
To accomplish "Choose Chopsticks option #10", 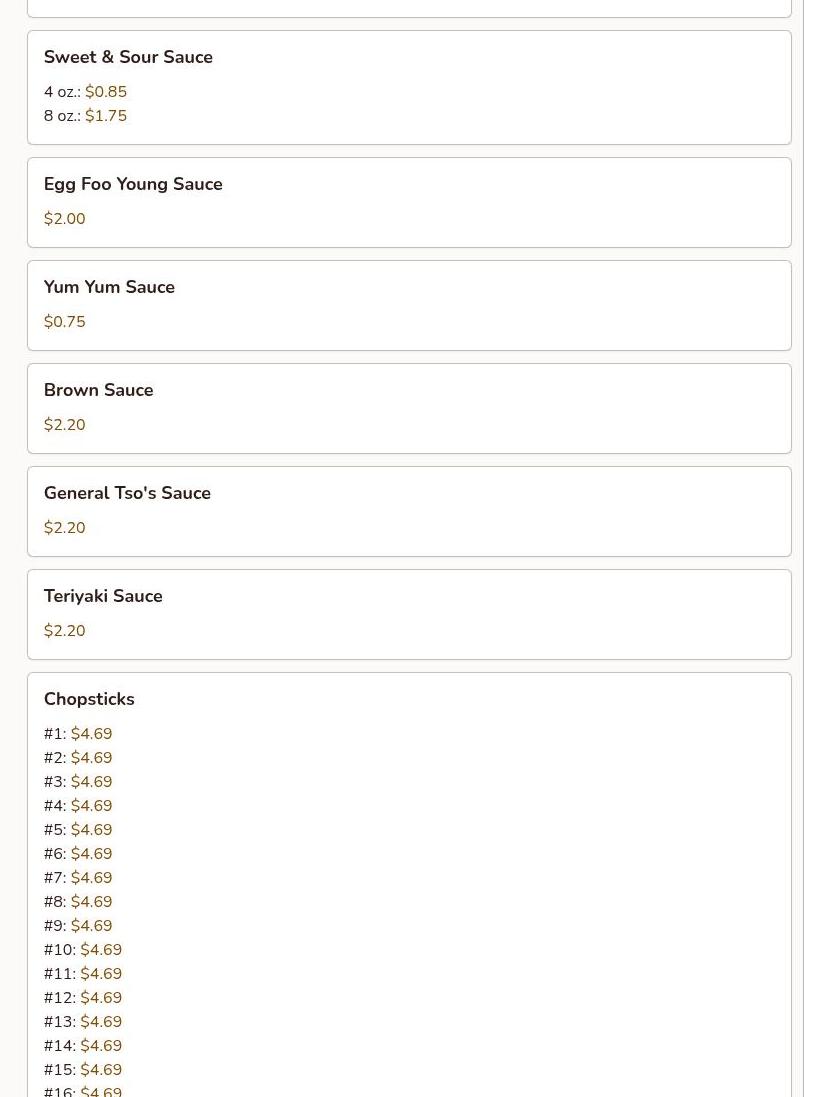I will (x=83, y=949).
